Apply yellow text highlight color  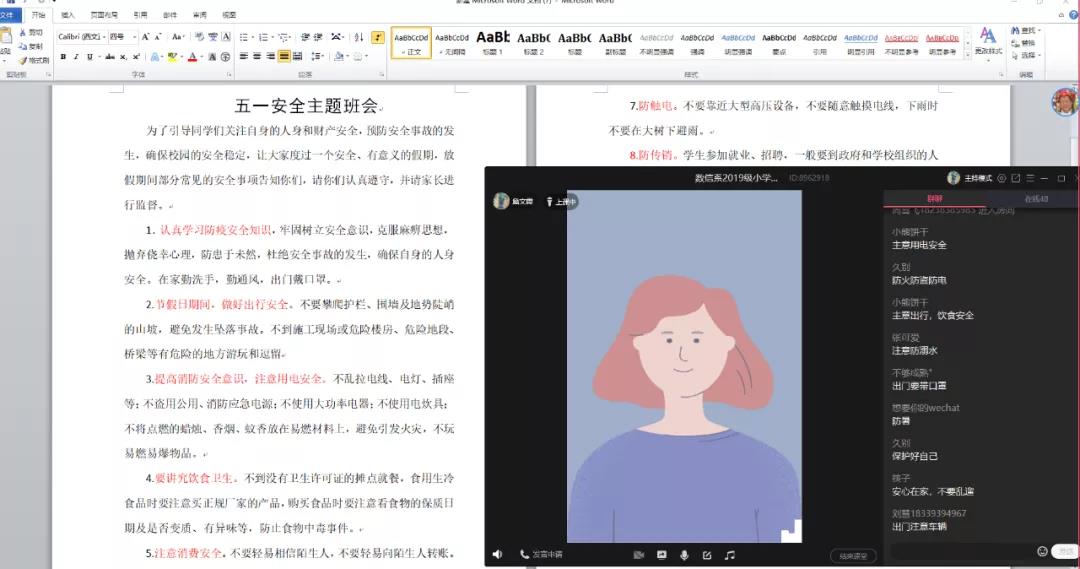pos(172,56)
